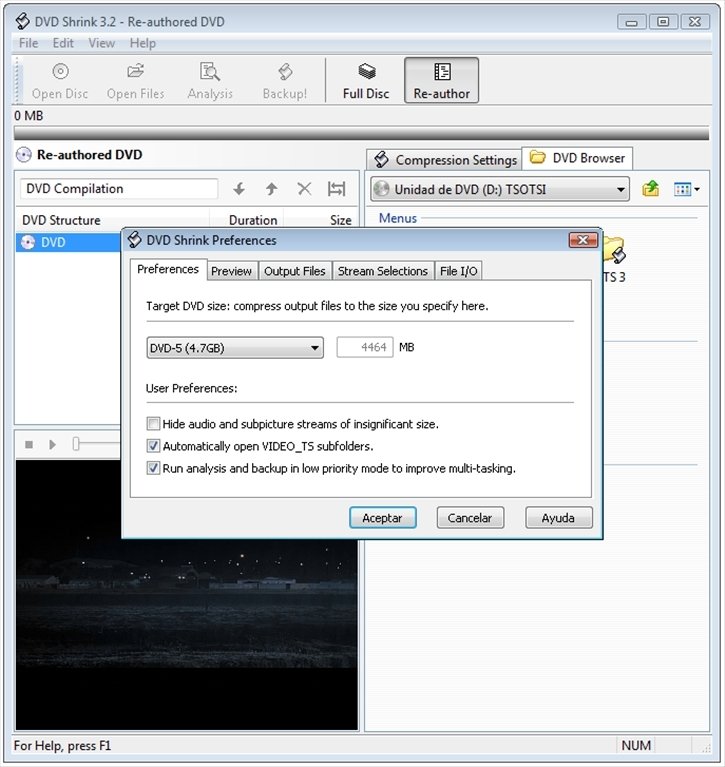
Task: Open the view style icon dropdown
Action: coord(687,189)
